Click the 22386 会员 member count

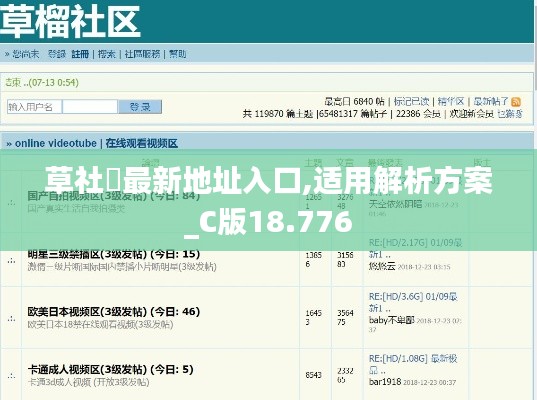click(418, 114)
